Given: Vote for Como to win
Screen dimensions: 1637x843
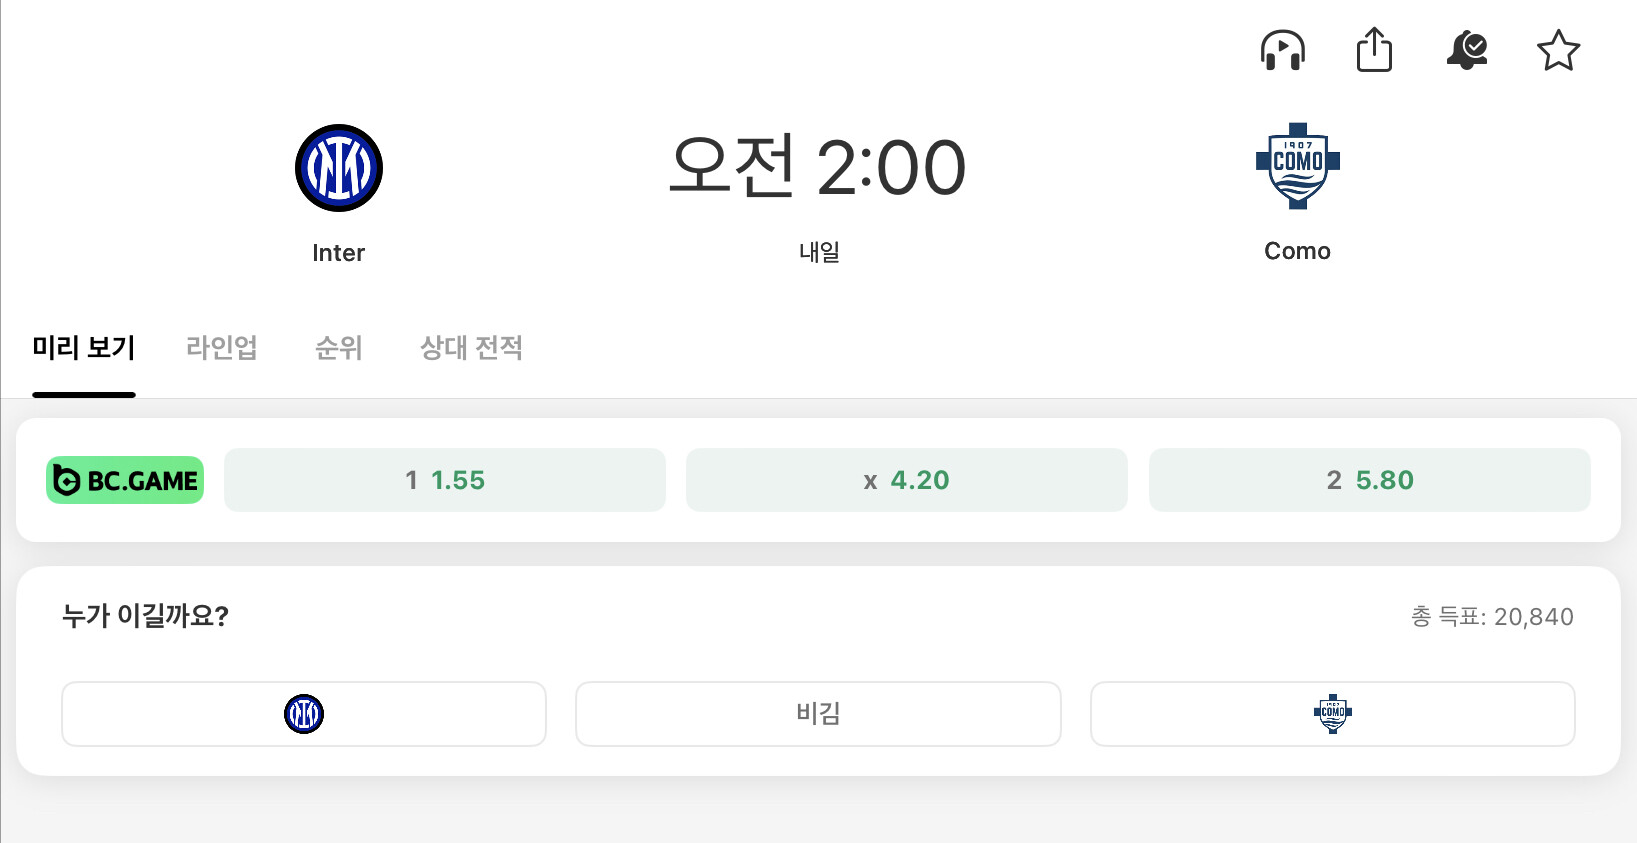Looking at the screenshot, I should tap(1332, 714).
